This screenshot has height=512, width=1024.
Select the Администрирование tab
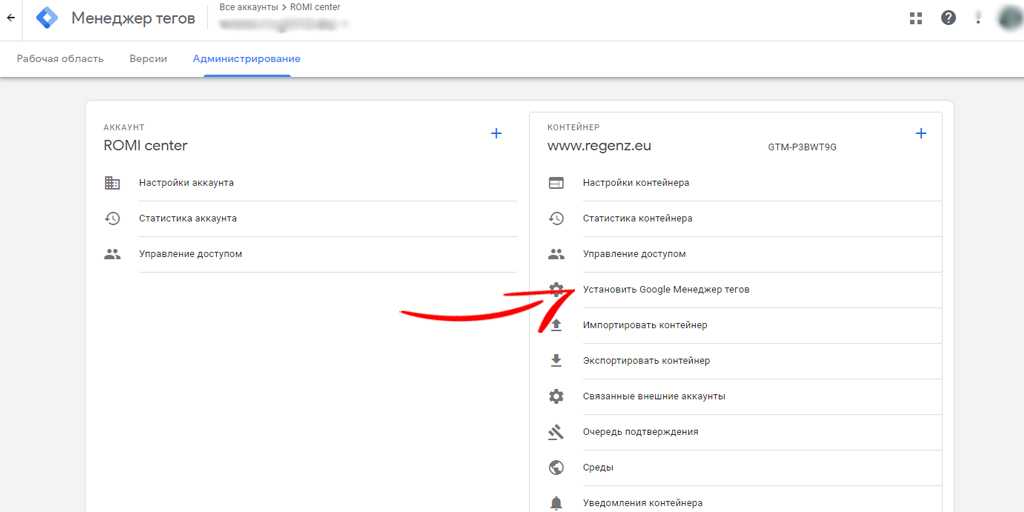point(246,59)
